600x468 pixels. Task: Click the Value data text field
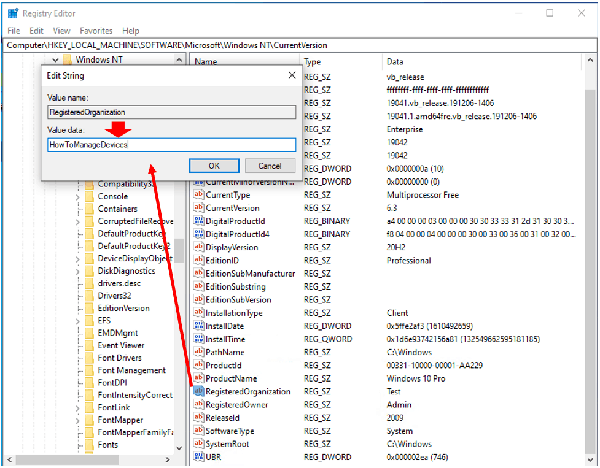170,145
